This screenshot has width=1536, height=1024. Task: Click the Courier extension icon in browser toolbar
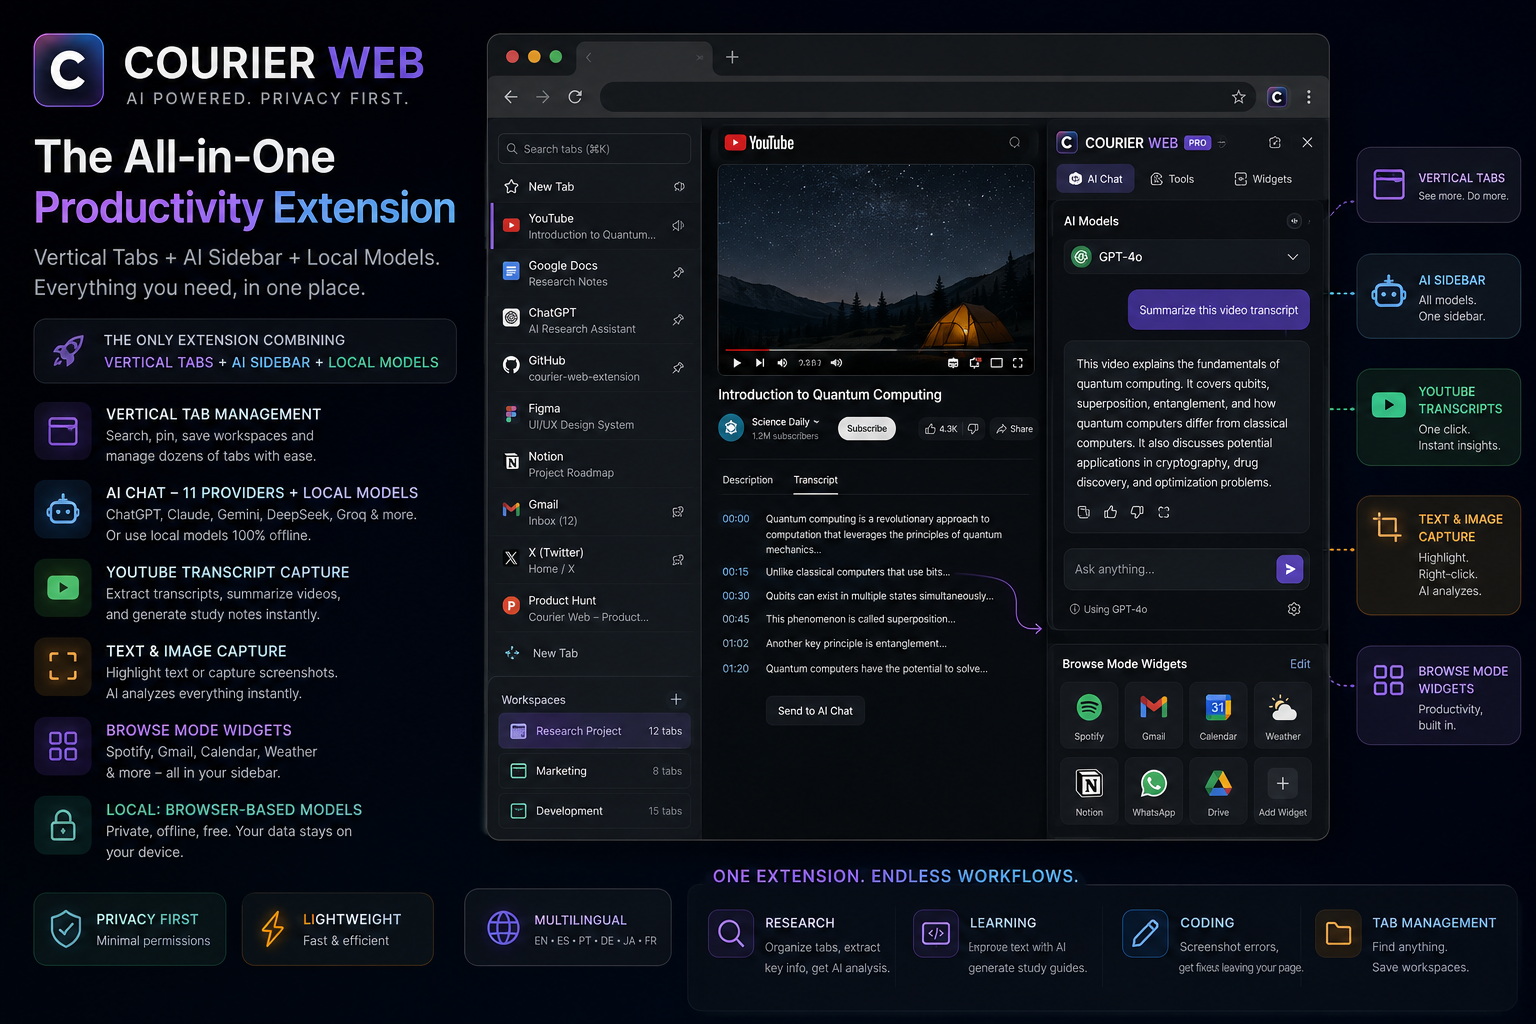tap(1277, 97)
